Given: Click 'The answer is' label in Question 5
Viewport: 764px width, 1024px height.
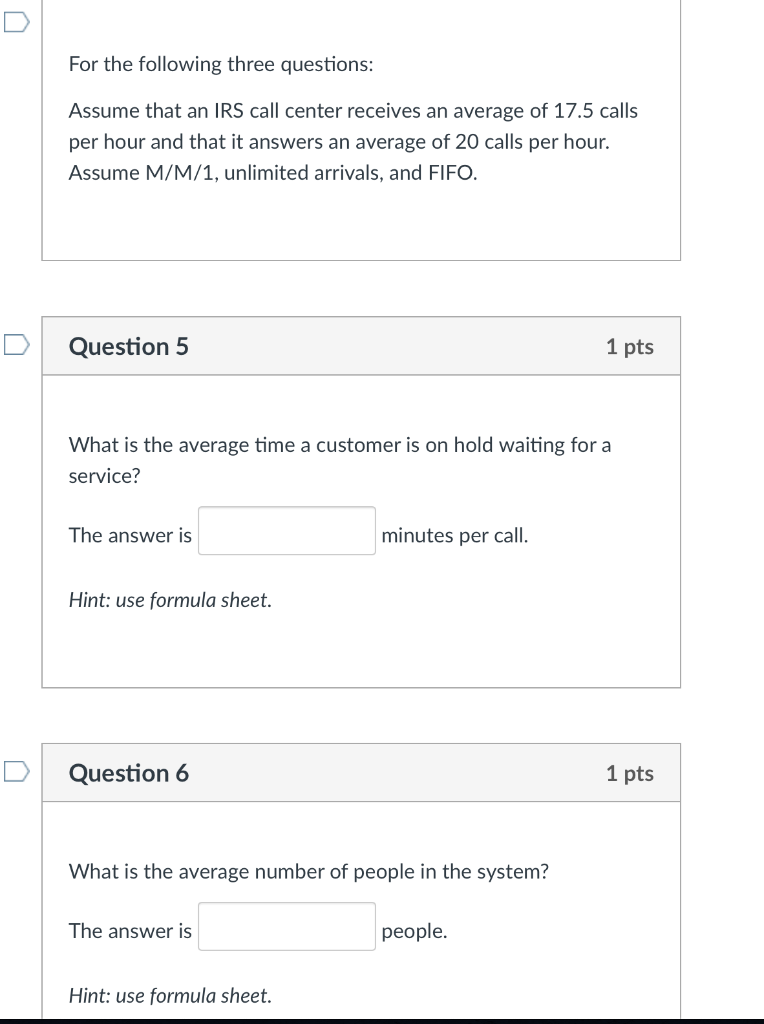Looking at the screenshot, I should pyautogui.click(x=129, y=535).
